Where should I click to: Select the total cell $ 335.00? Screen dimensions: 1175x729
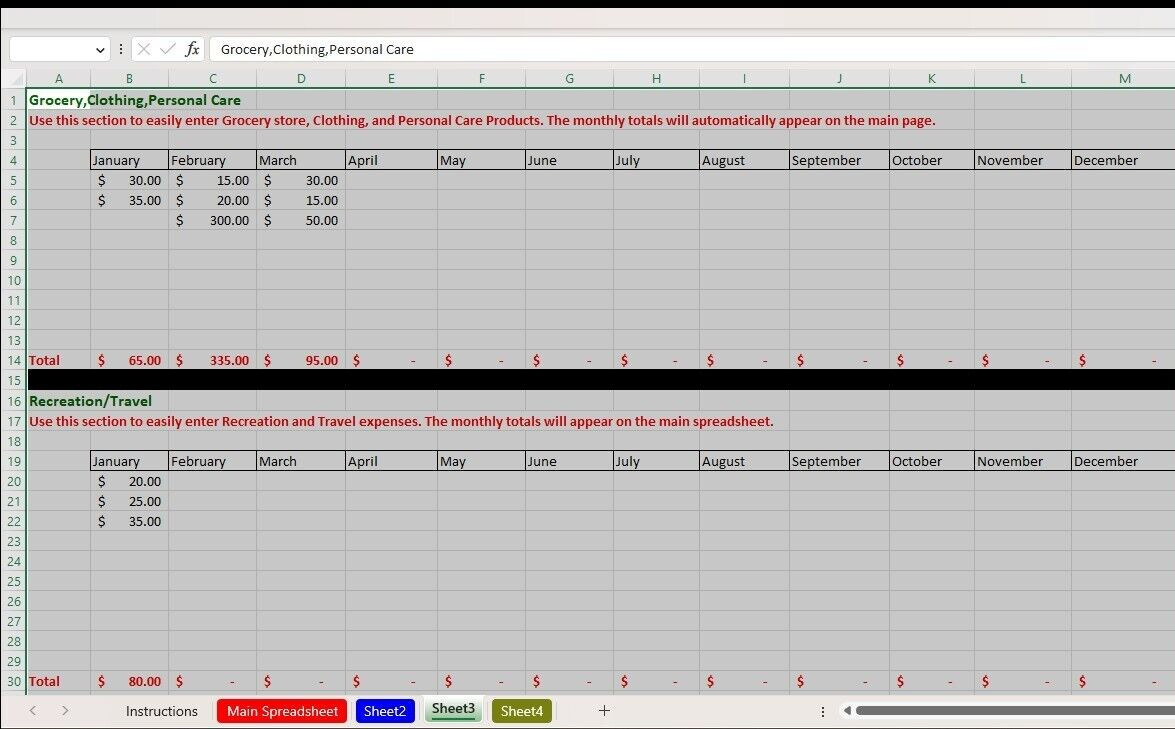[x=212, y=360]
